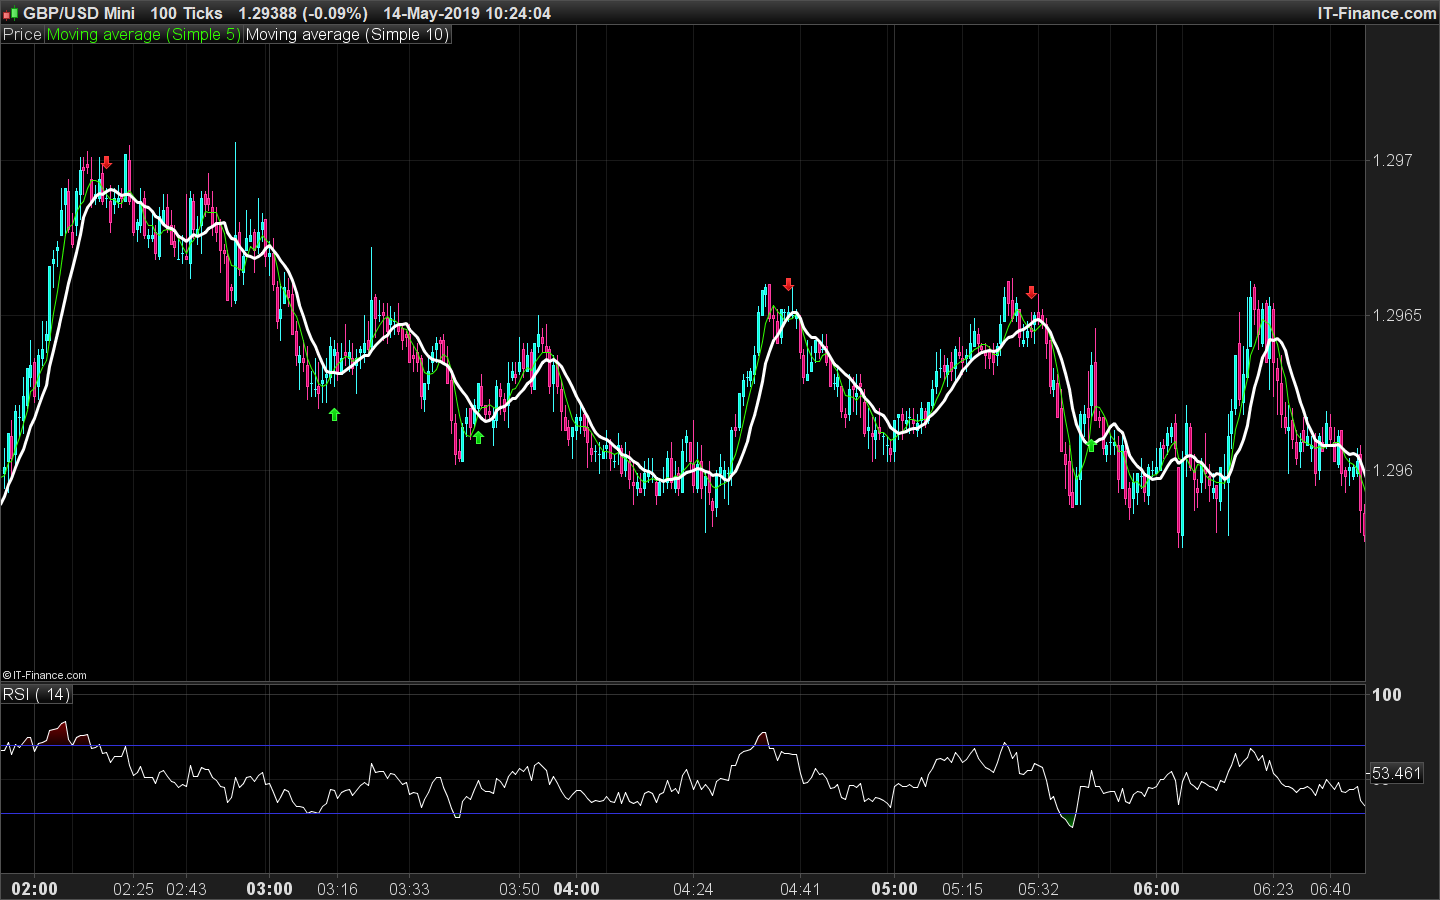Click the 05:00 time axis label

894,889
